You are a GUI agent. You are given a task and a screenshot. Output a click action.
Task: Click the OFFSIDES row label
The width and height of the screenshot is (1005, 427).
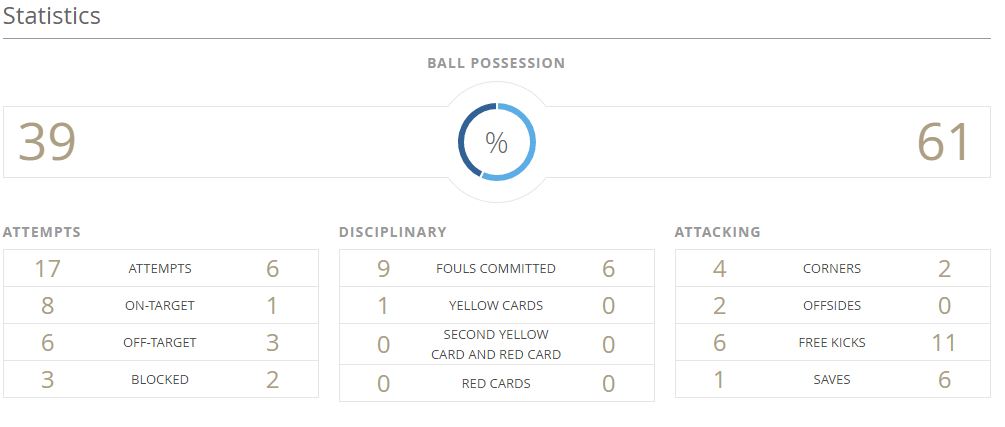coord(832,306)
